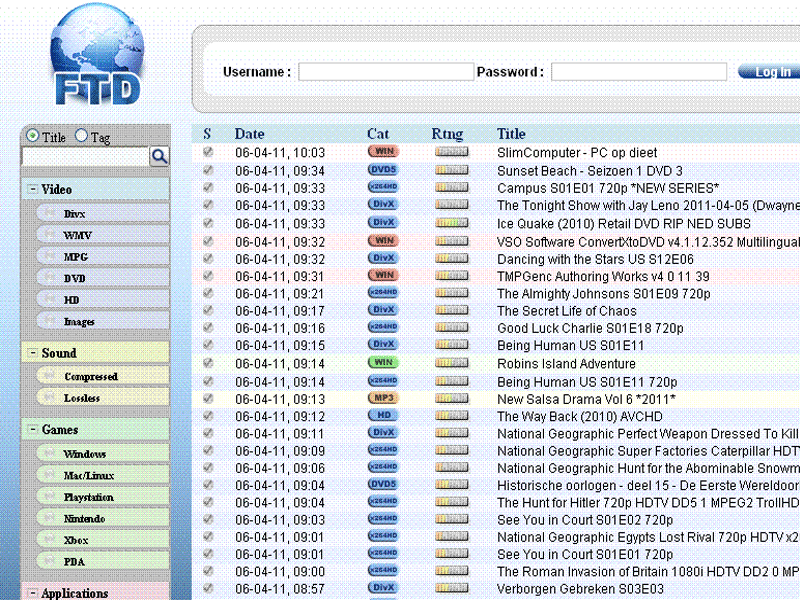Open the Nintendo games subcategory

103,518
